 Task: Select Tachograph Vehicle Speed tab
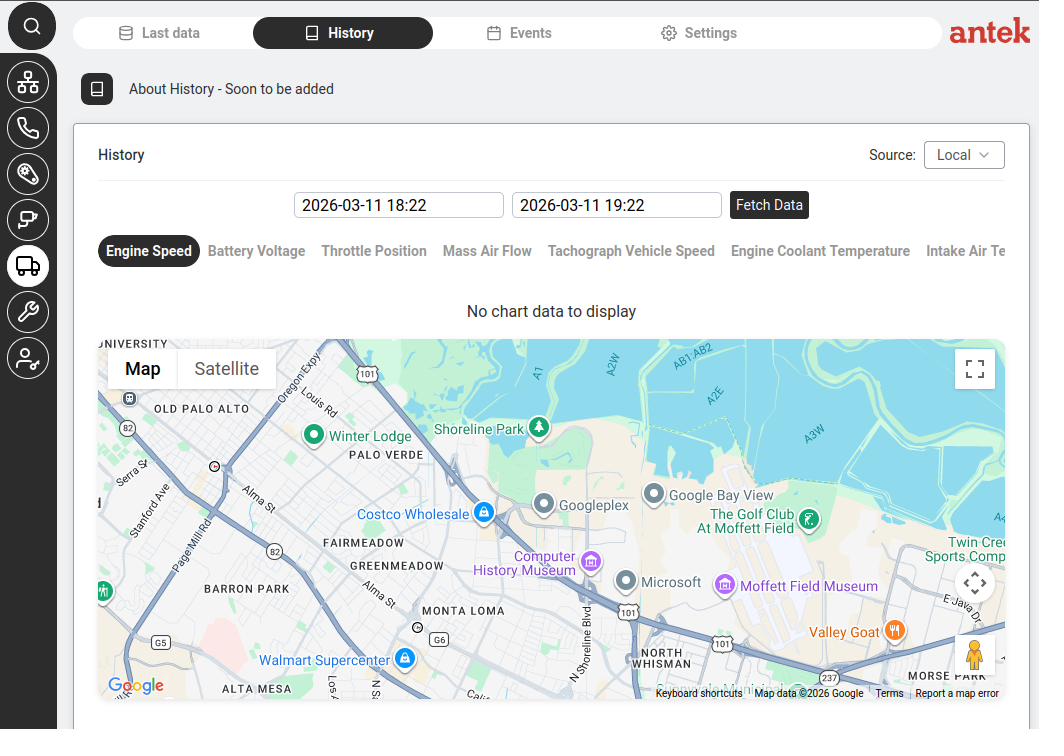(x=631, y=251)
